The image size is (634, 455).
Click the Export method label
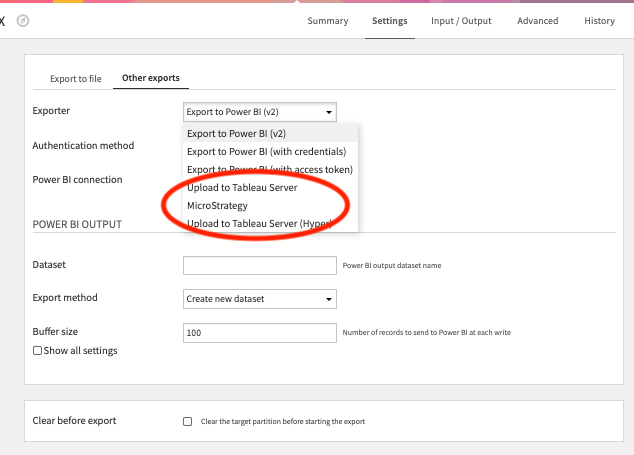click(x=65, y=297)
